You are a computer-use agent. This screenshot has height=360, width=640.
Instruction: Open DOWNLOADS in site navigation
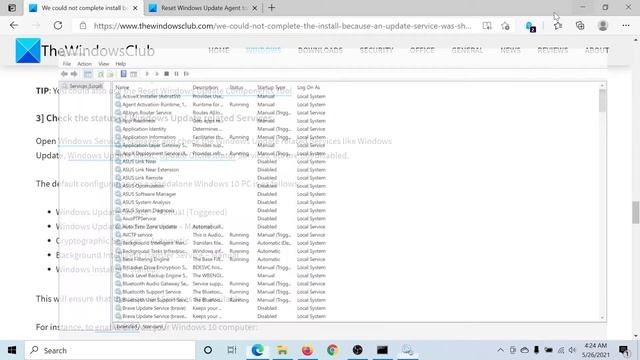(x=320, y=50)
